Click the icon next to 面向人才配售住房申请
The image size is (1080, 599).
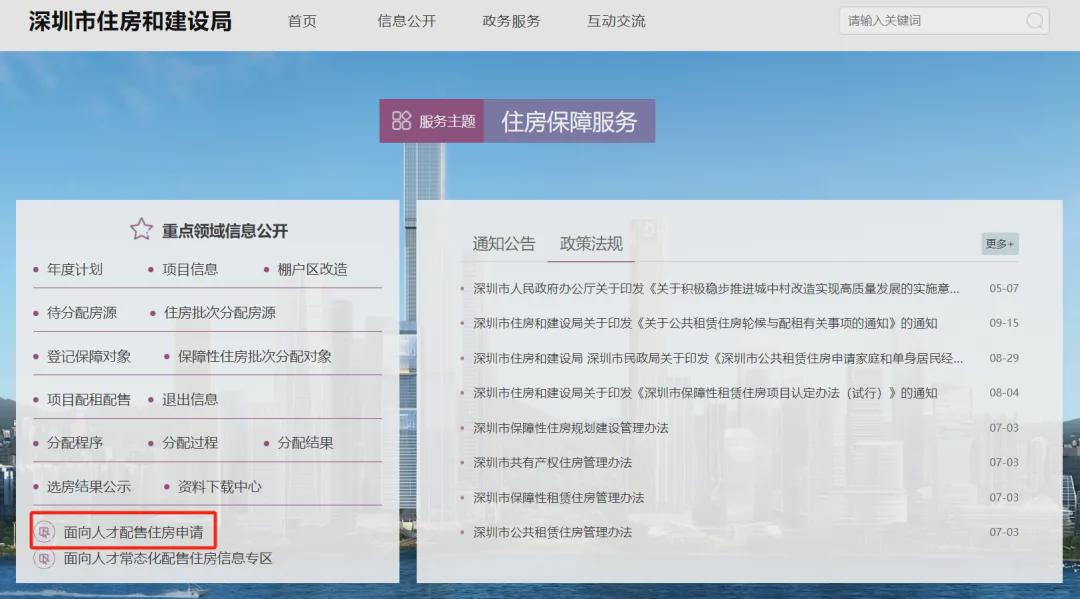point(44,532)
